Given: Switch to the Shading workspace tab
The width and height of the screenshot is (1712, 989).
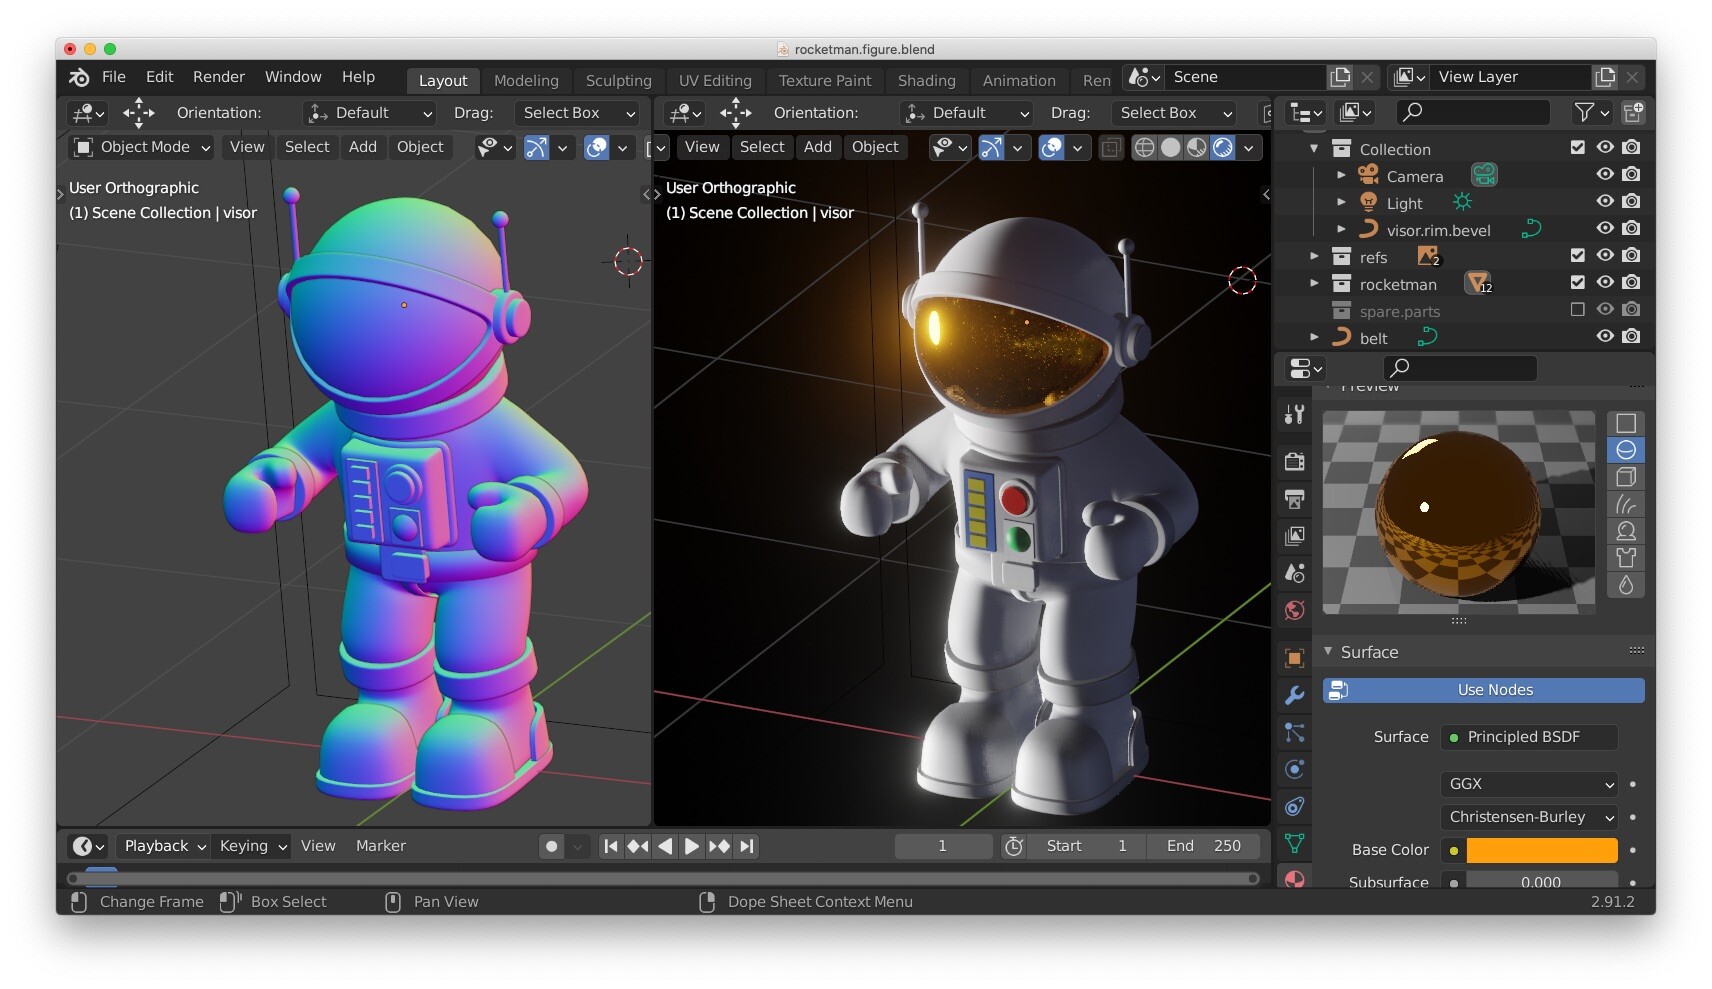Looking at the screenshot, I should pyautogui.click(x=925, y=80).
